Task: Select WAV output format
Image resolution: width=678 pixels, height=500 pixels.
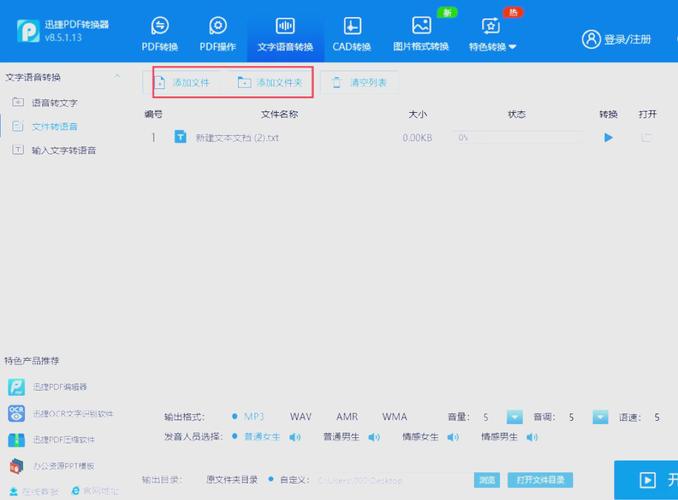Action: [301, 417]
